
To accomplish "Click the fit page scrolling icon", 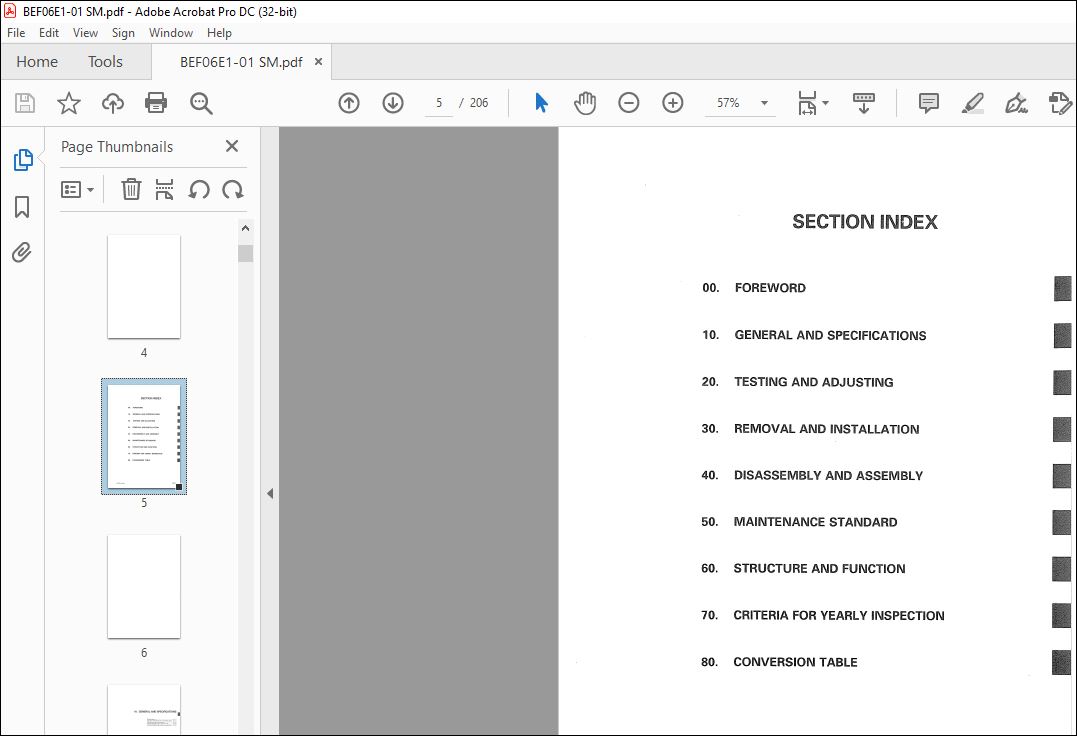I will pyautogui.click(x=807, y=103).
